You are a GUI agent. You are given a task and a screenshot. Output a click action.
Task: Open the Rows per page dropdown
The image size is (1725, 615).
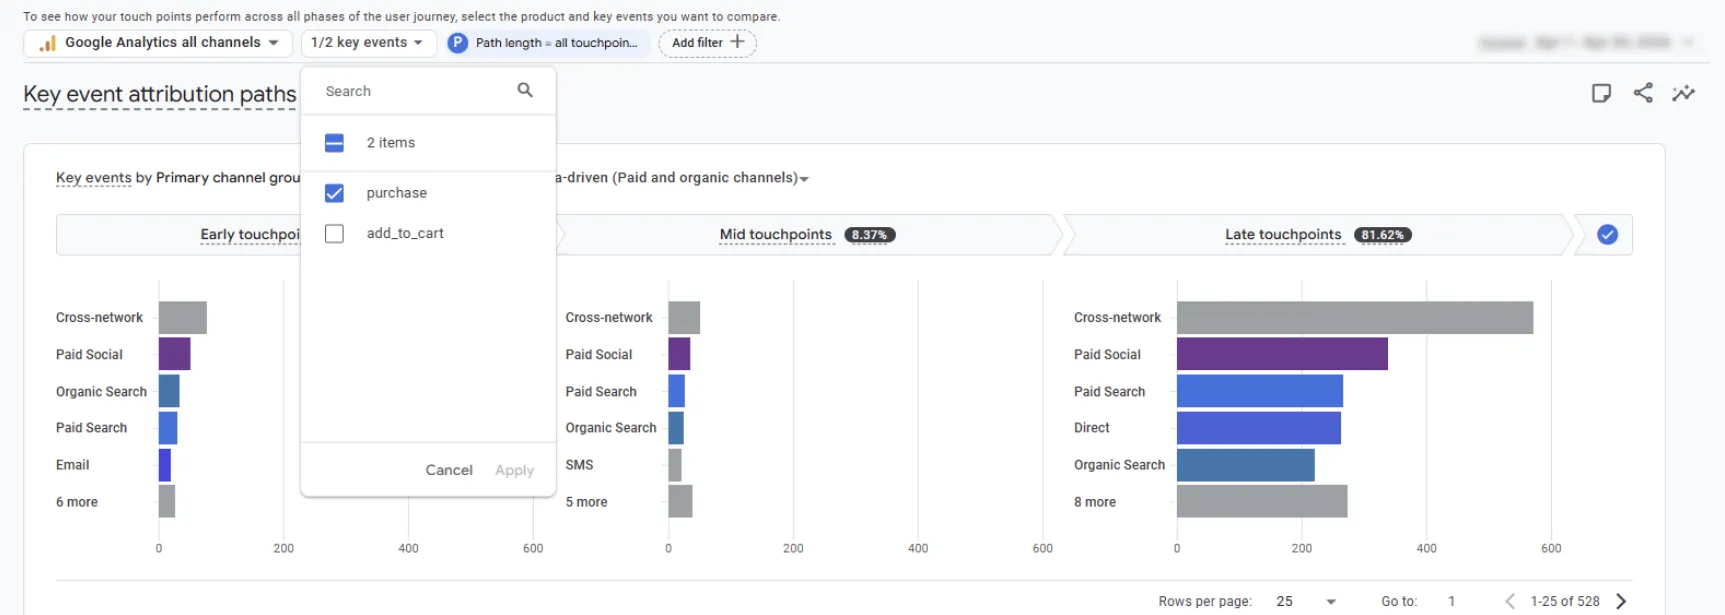point(1306,601)
